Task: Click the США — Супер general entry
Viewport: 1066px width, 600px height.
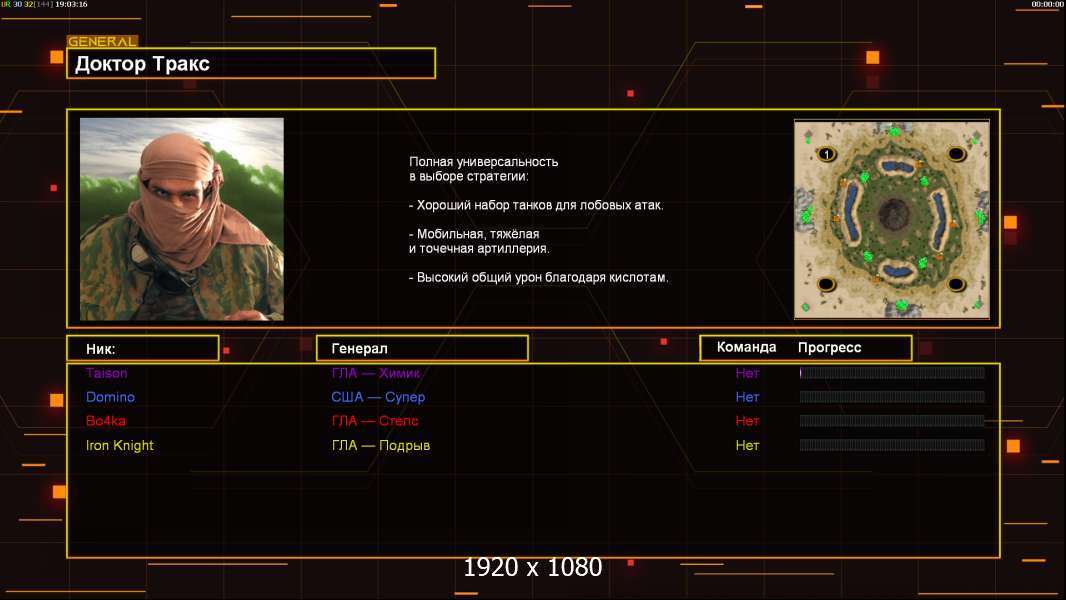Action: (378, 397)
